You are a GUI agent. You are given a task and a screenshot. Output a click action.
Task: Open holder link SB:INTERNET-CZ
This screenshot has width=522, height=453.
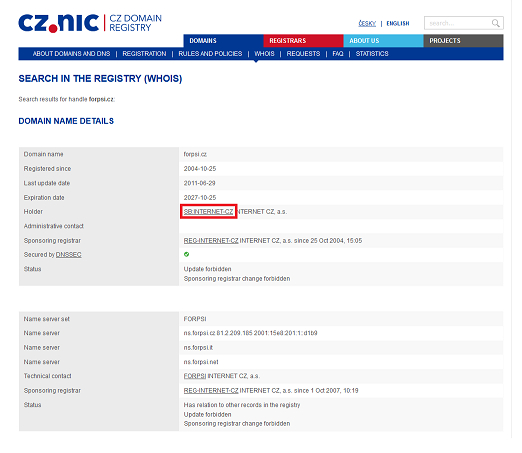pos(208,212)
